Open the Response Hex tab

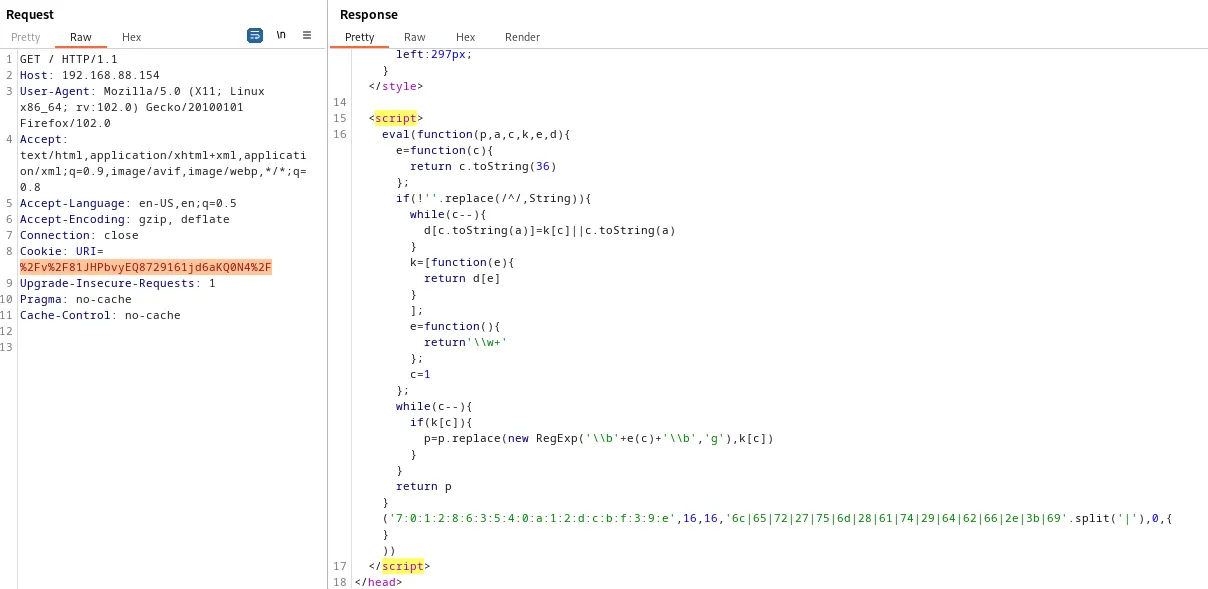coord(465,37)
